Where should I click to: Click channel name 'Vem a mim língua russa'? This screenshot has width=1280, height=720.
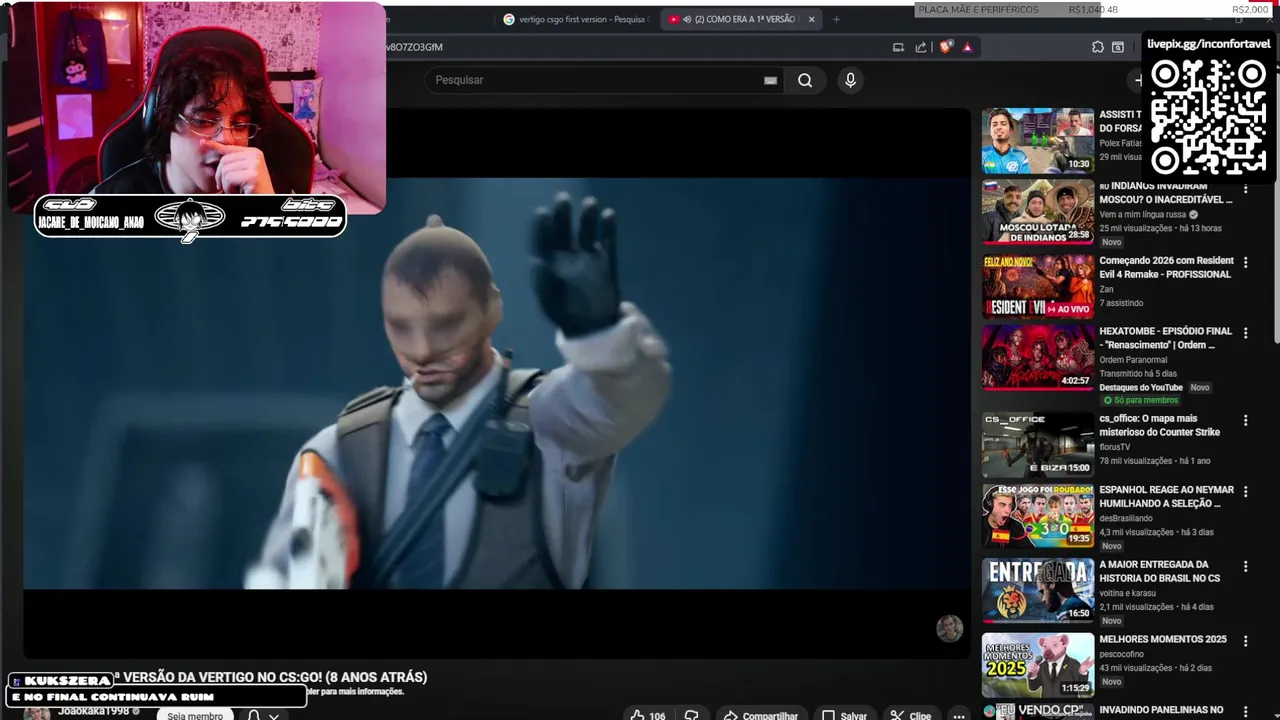(x=1142, y=214)
